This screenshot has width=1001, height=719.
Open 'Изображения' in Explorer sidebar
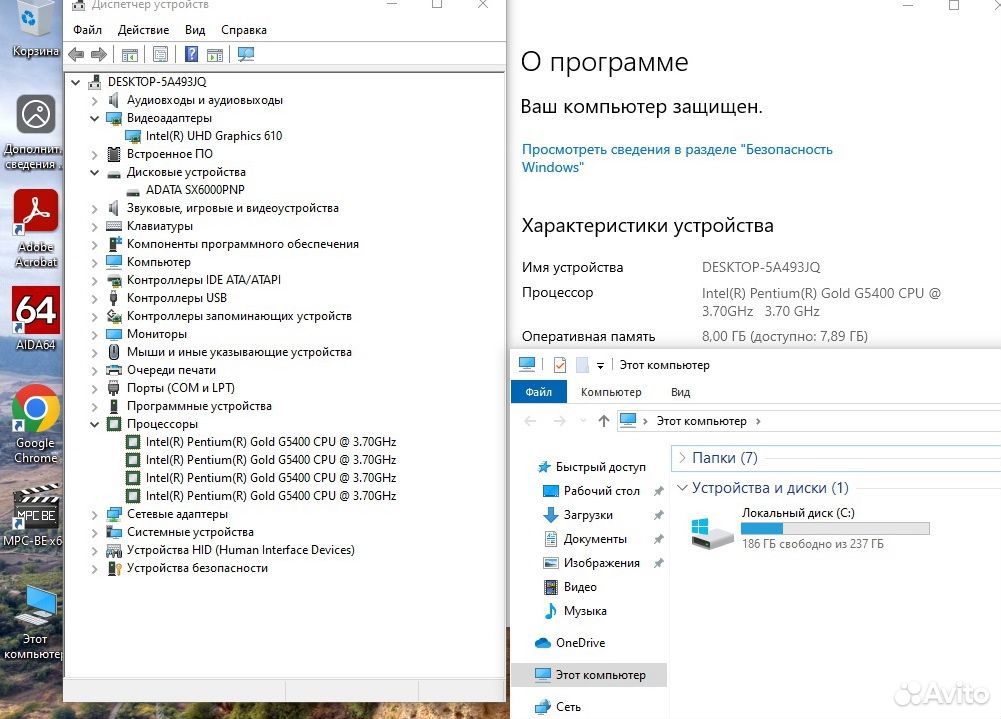click(x=591, y=563)
